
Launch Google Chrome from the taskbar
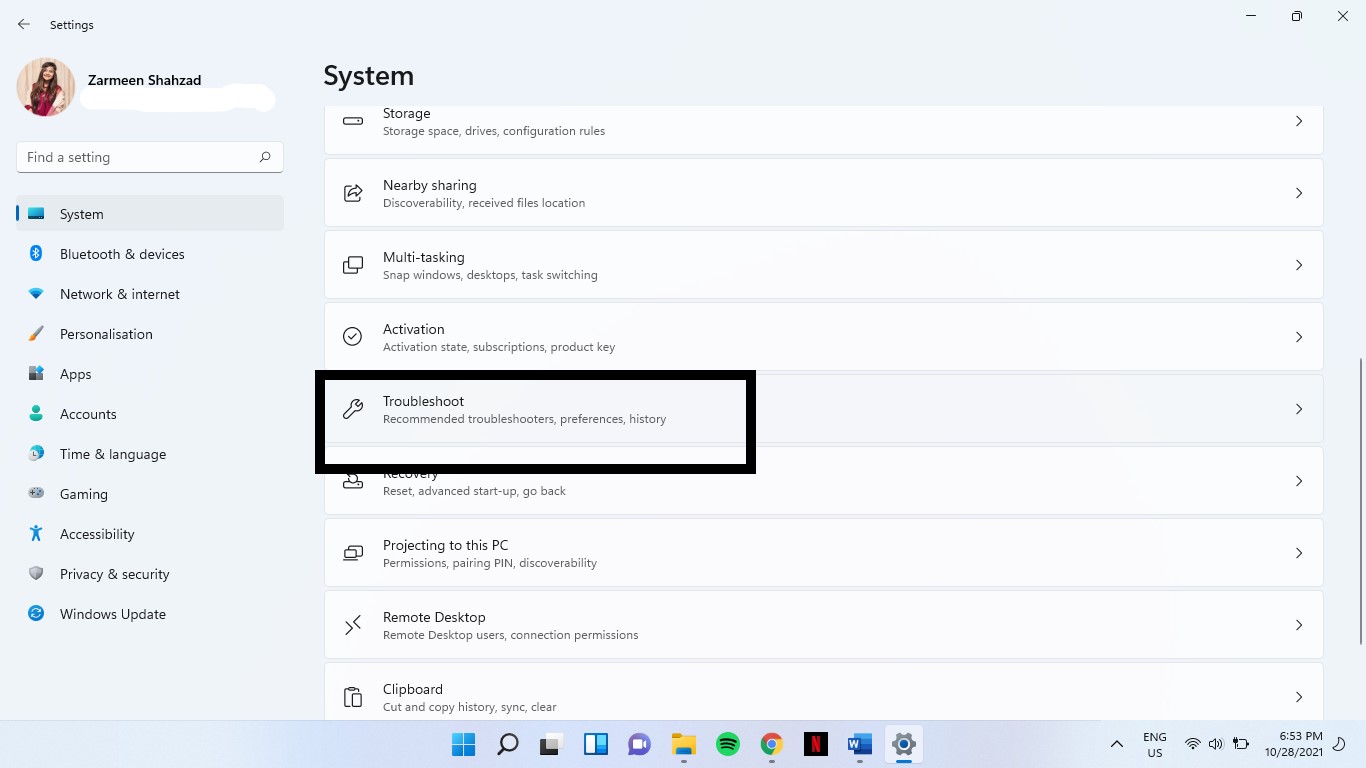(771, 744)
